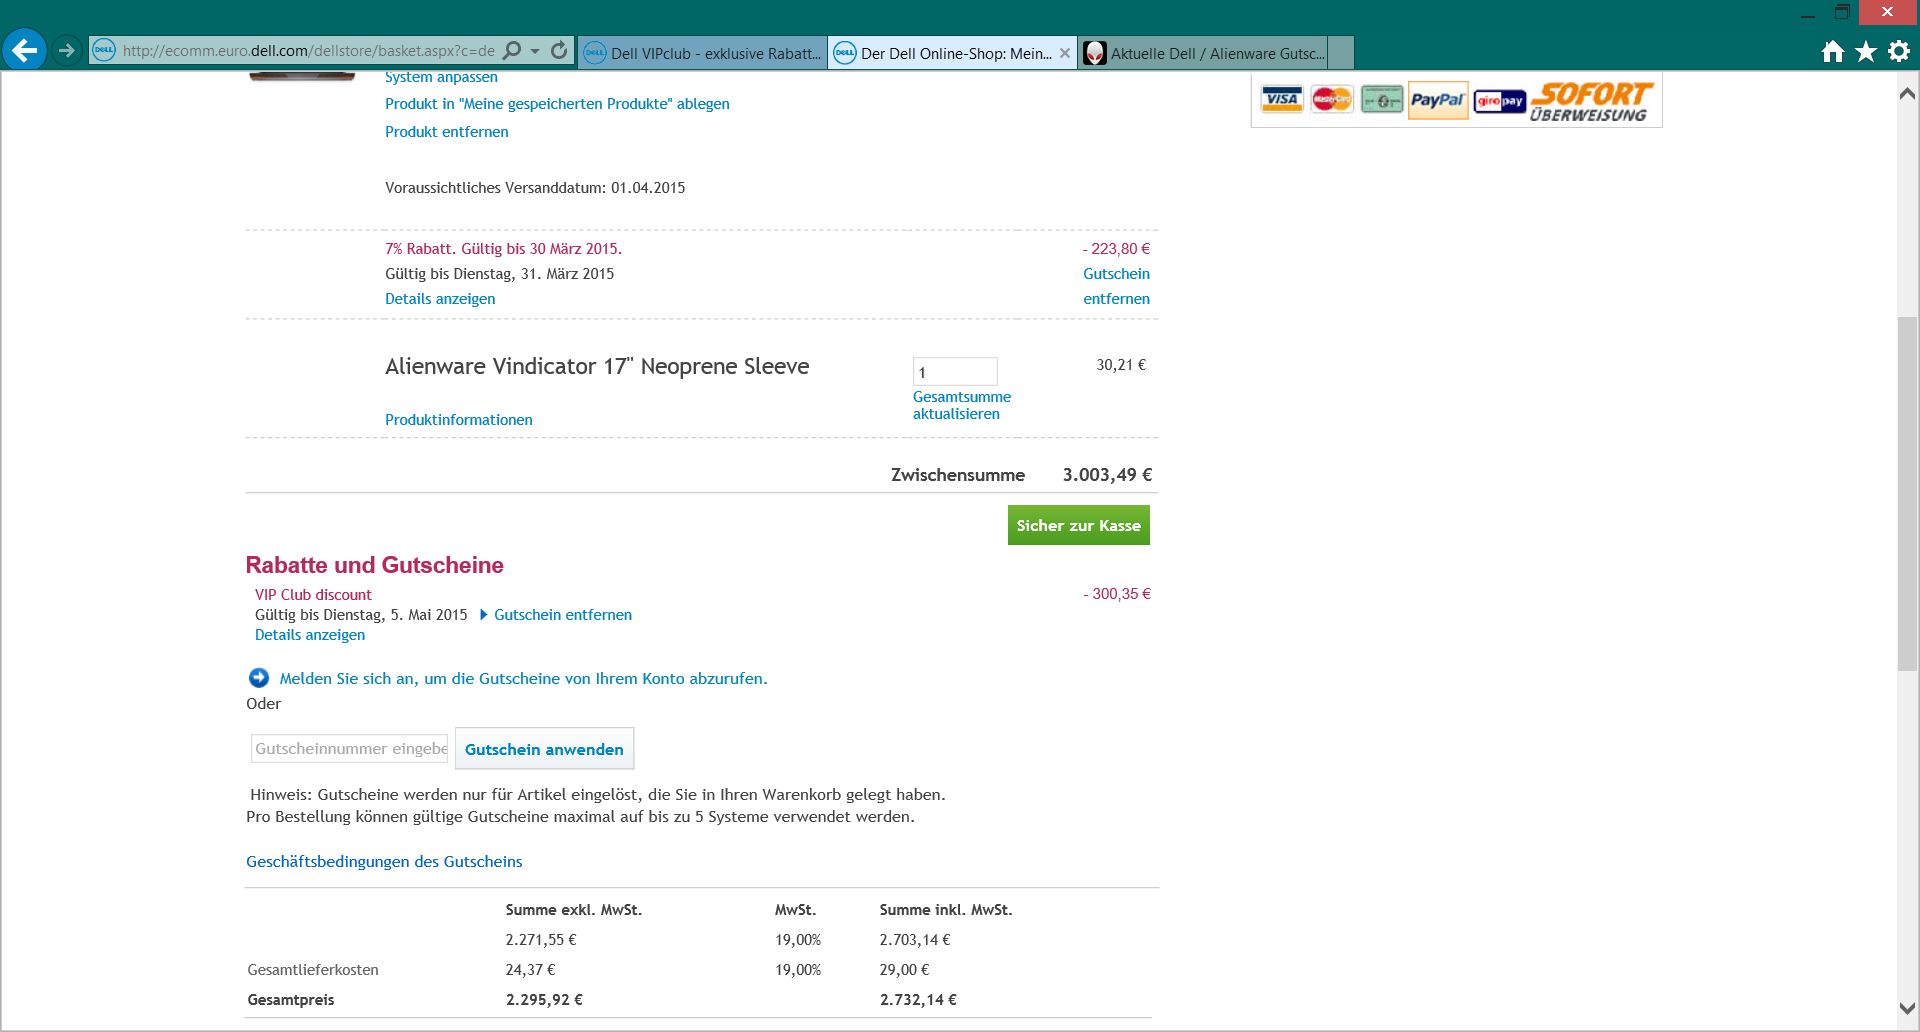The height and width of the screenshot is (1032, 1920).
Task: Close the Der Dell Online-Shop tab
Action: click(1065, 53)
